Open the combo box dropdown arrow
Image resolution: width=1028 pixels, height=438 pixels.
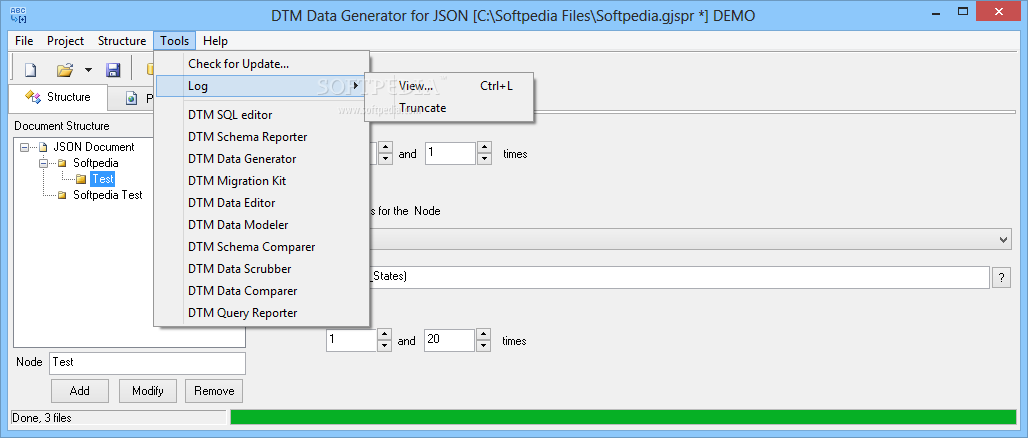coord(1004,239)
